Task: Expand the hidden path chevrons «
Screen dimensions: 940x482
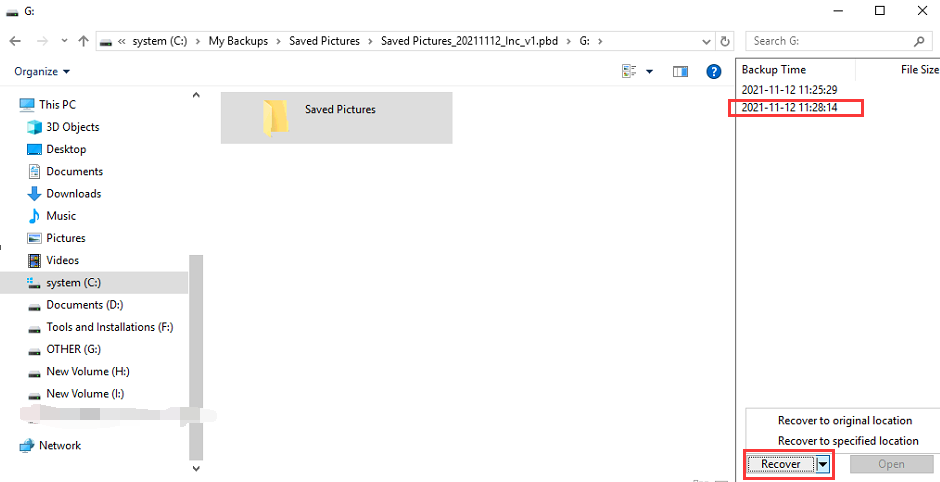Action: click(122, 41)
